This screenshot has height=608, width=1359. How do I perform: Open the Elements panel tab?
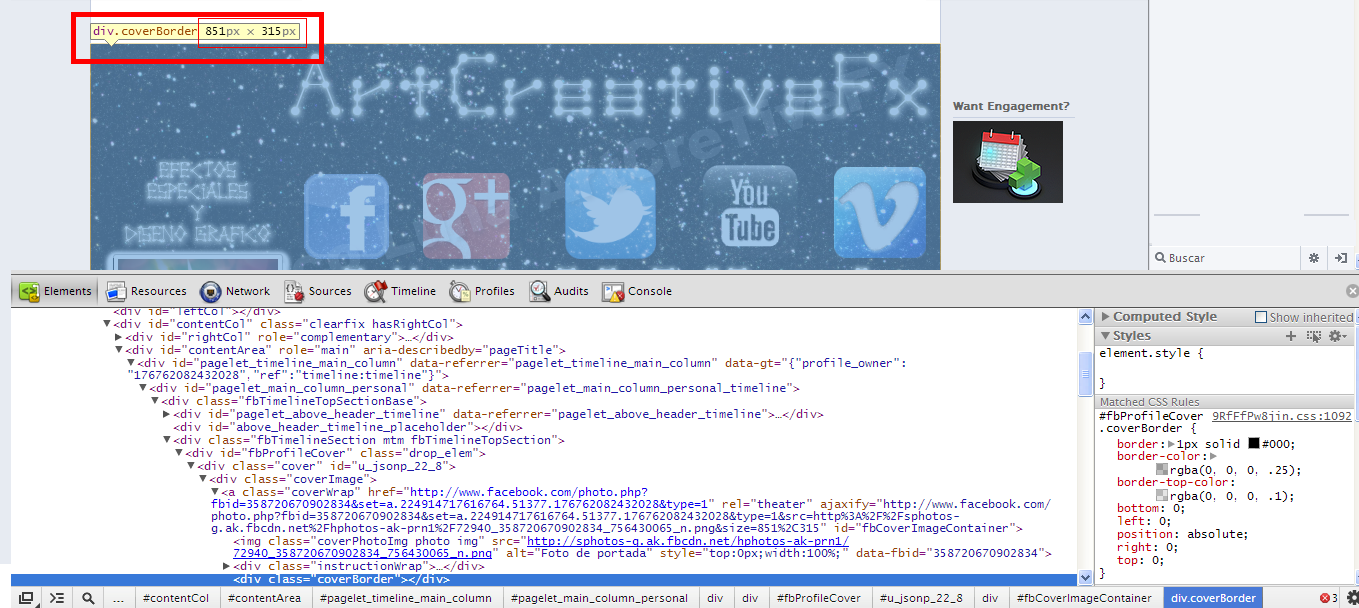coord(56,291)
